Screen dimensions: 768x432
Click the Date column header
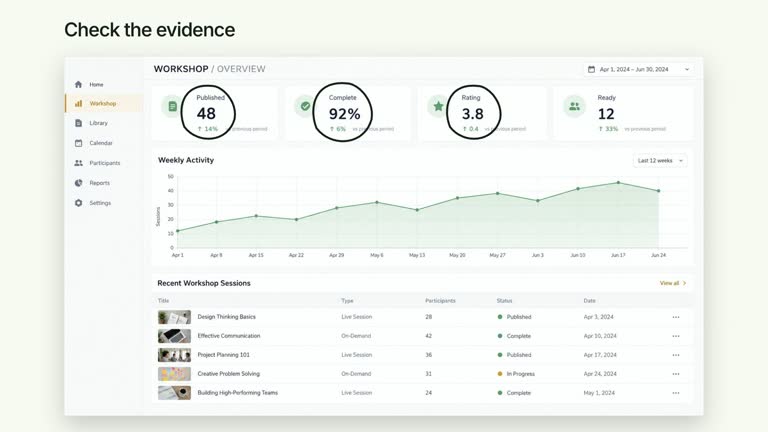(590, 301)
